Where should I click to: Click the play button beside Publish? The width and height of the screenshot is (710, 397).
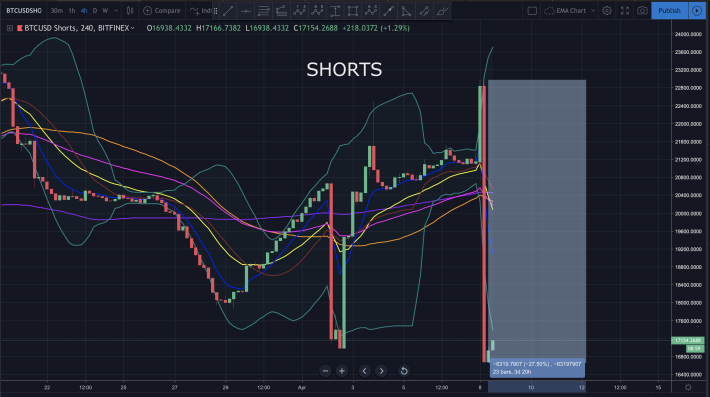point(696,10)
